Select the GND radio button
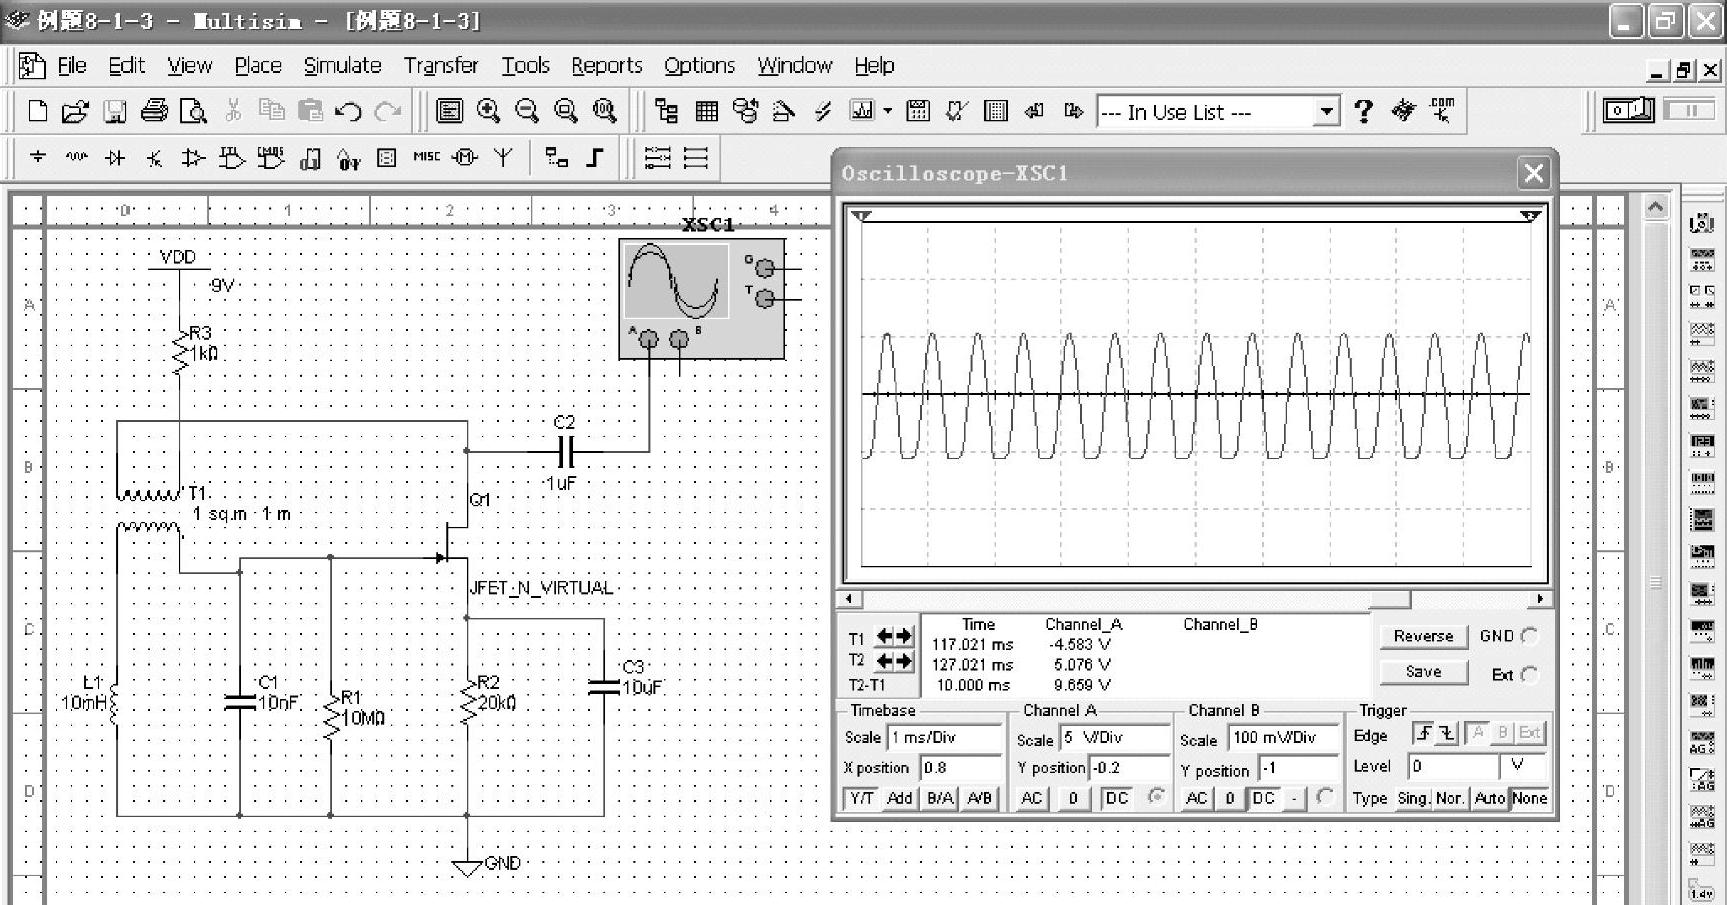Image resolution: width=1727 pixels, height=905 pixels. 1529,636
